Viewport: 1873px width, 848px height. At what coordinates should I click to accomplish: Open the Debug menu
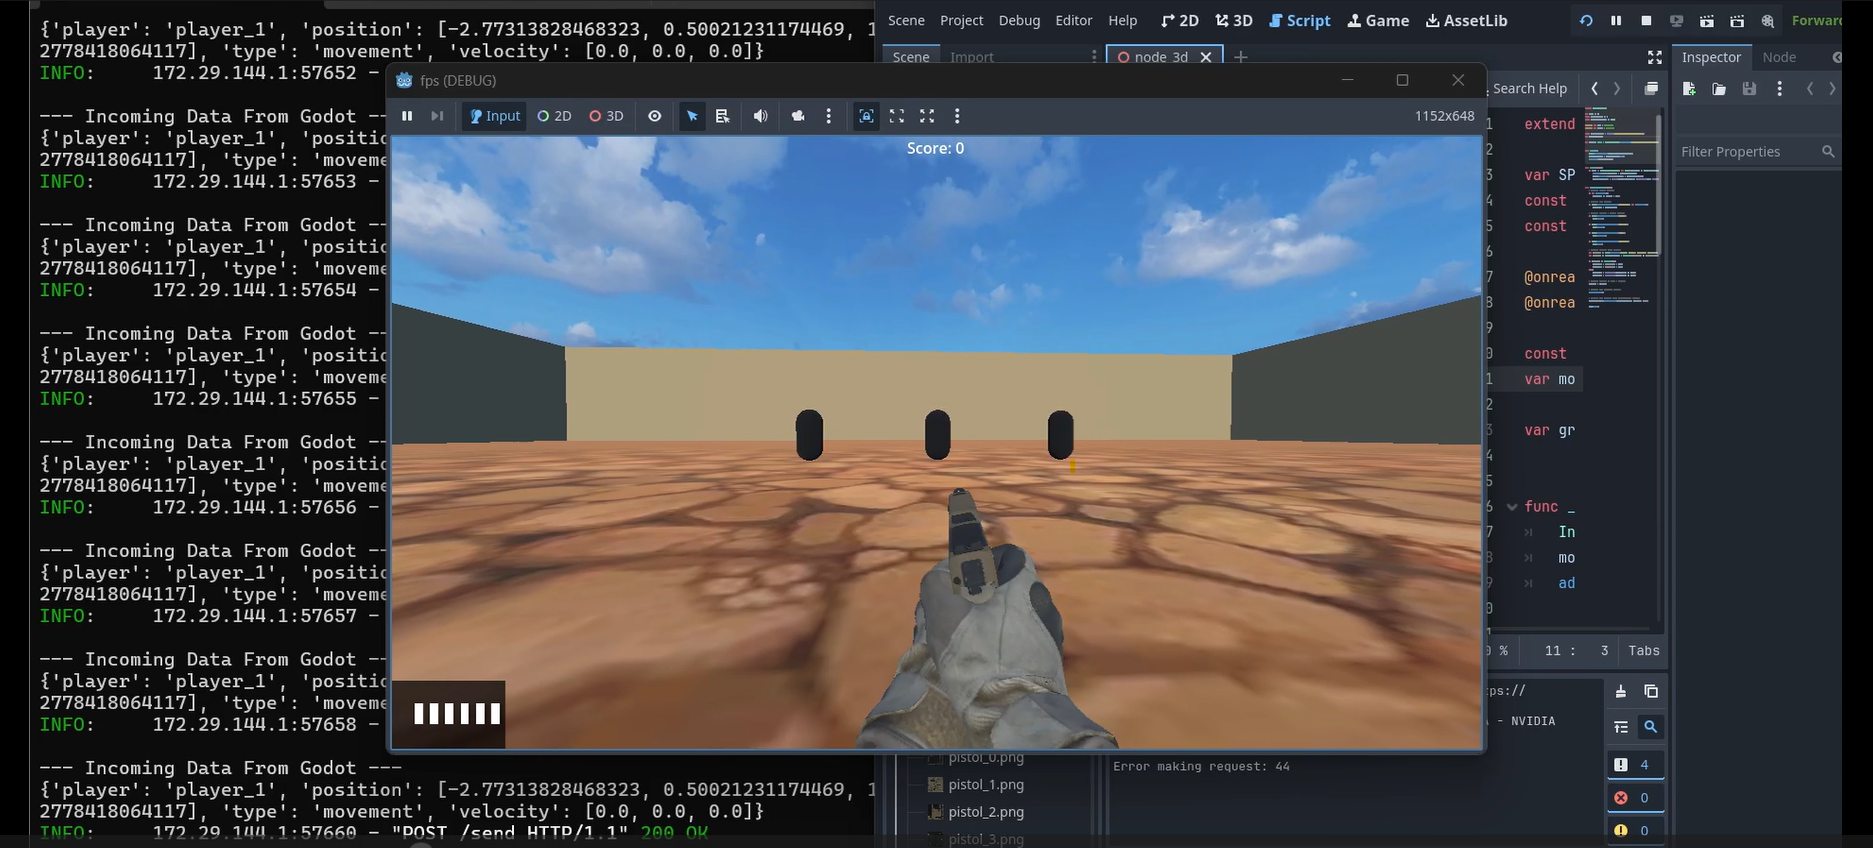tap(1019, 20)
